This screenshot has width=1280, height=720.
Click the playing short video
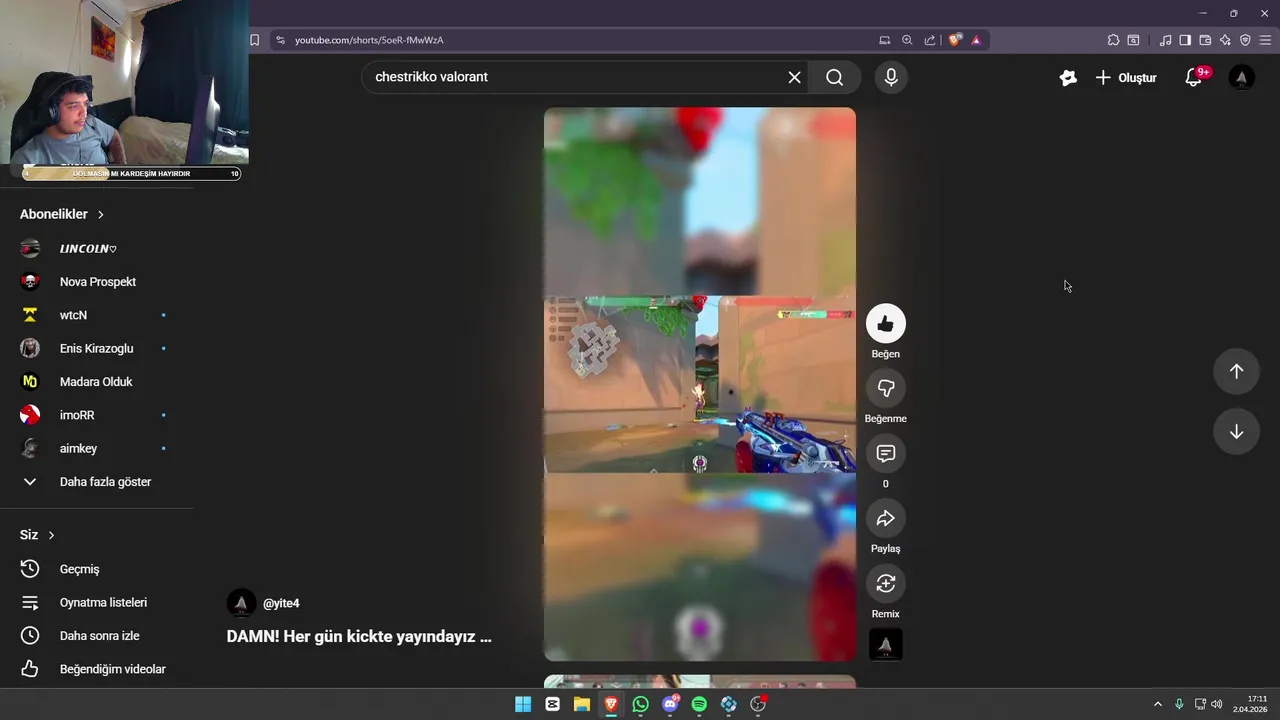[x=700, y=384]
